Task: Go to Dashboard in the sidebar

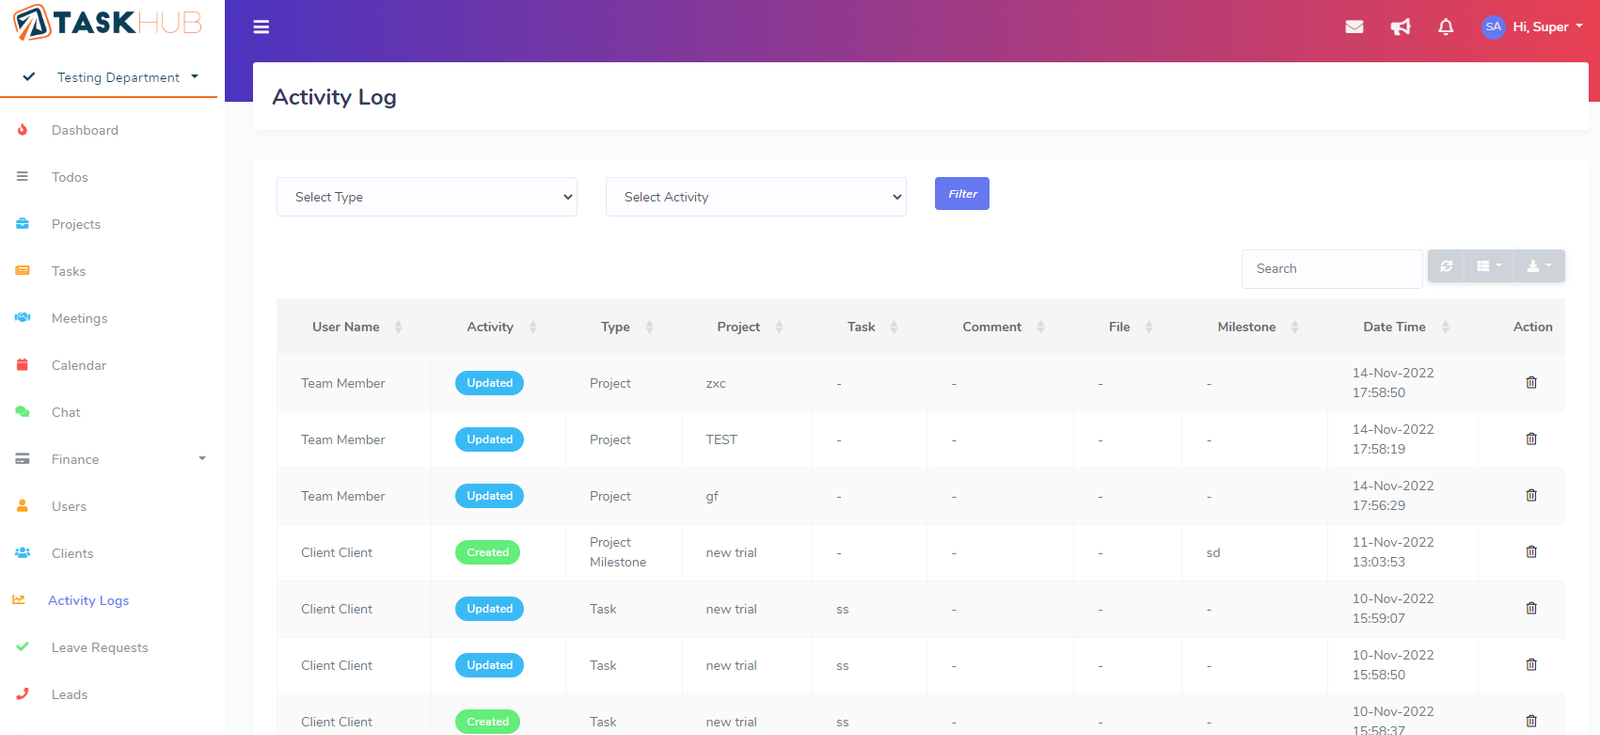Action: pos(85,130)
